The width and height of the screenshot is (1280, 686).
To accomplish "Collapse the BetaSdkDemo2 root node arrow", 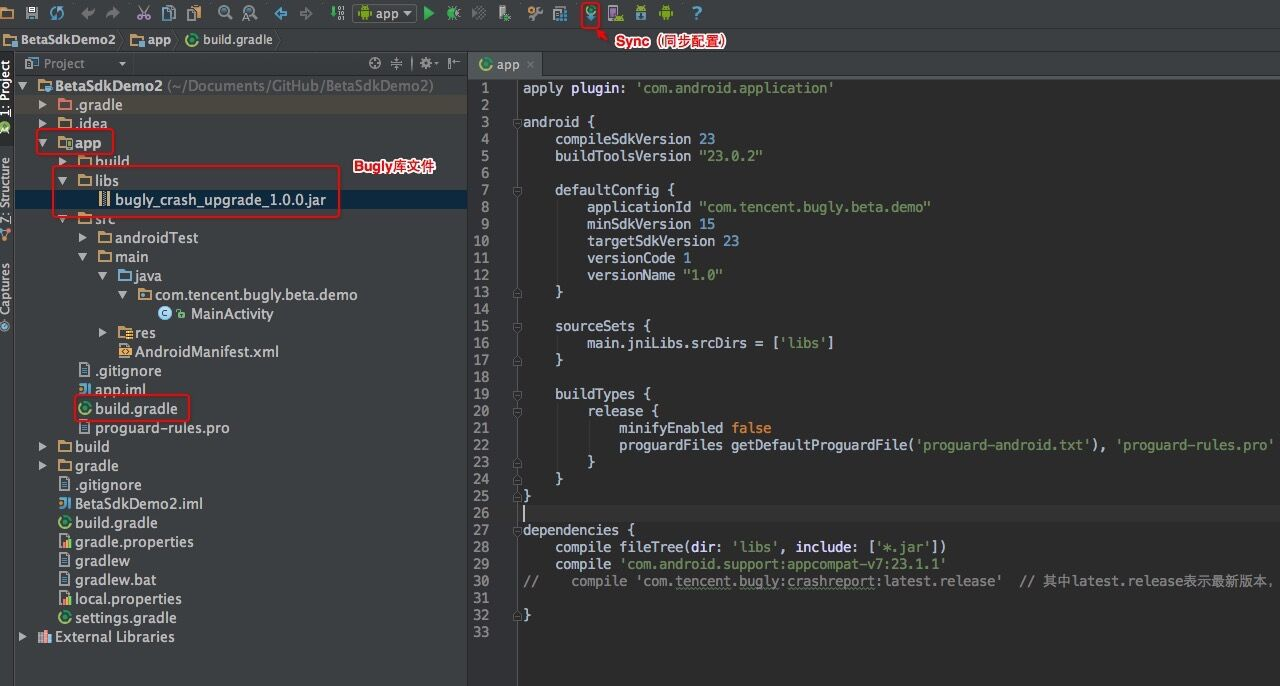I will pos(24,86).
